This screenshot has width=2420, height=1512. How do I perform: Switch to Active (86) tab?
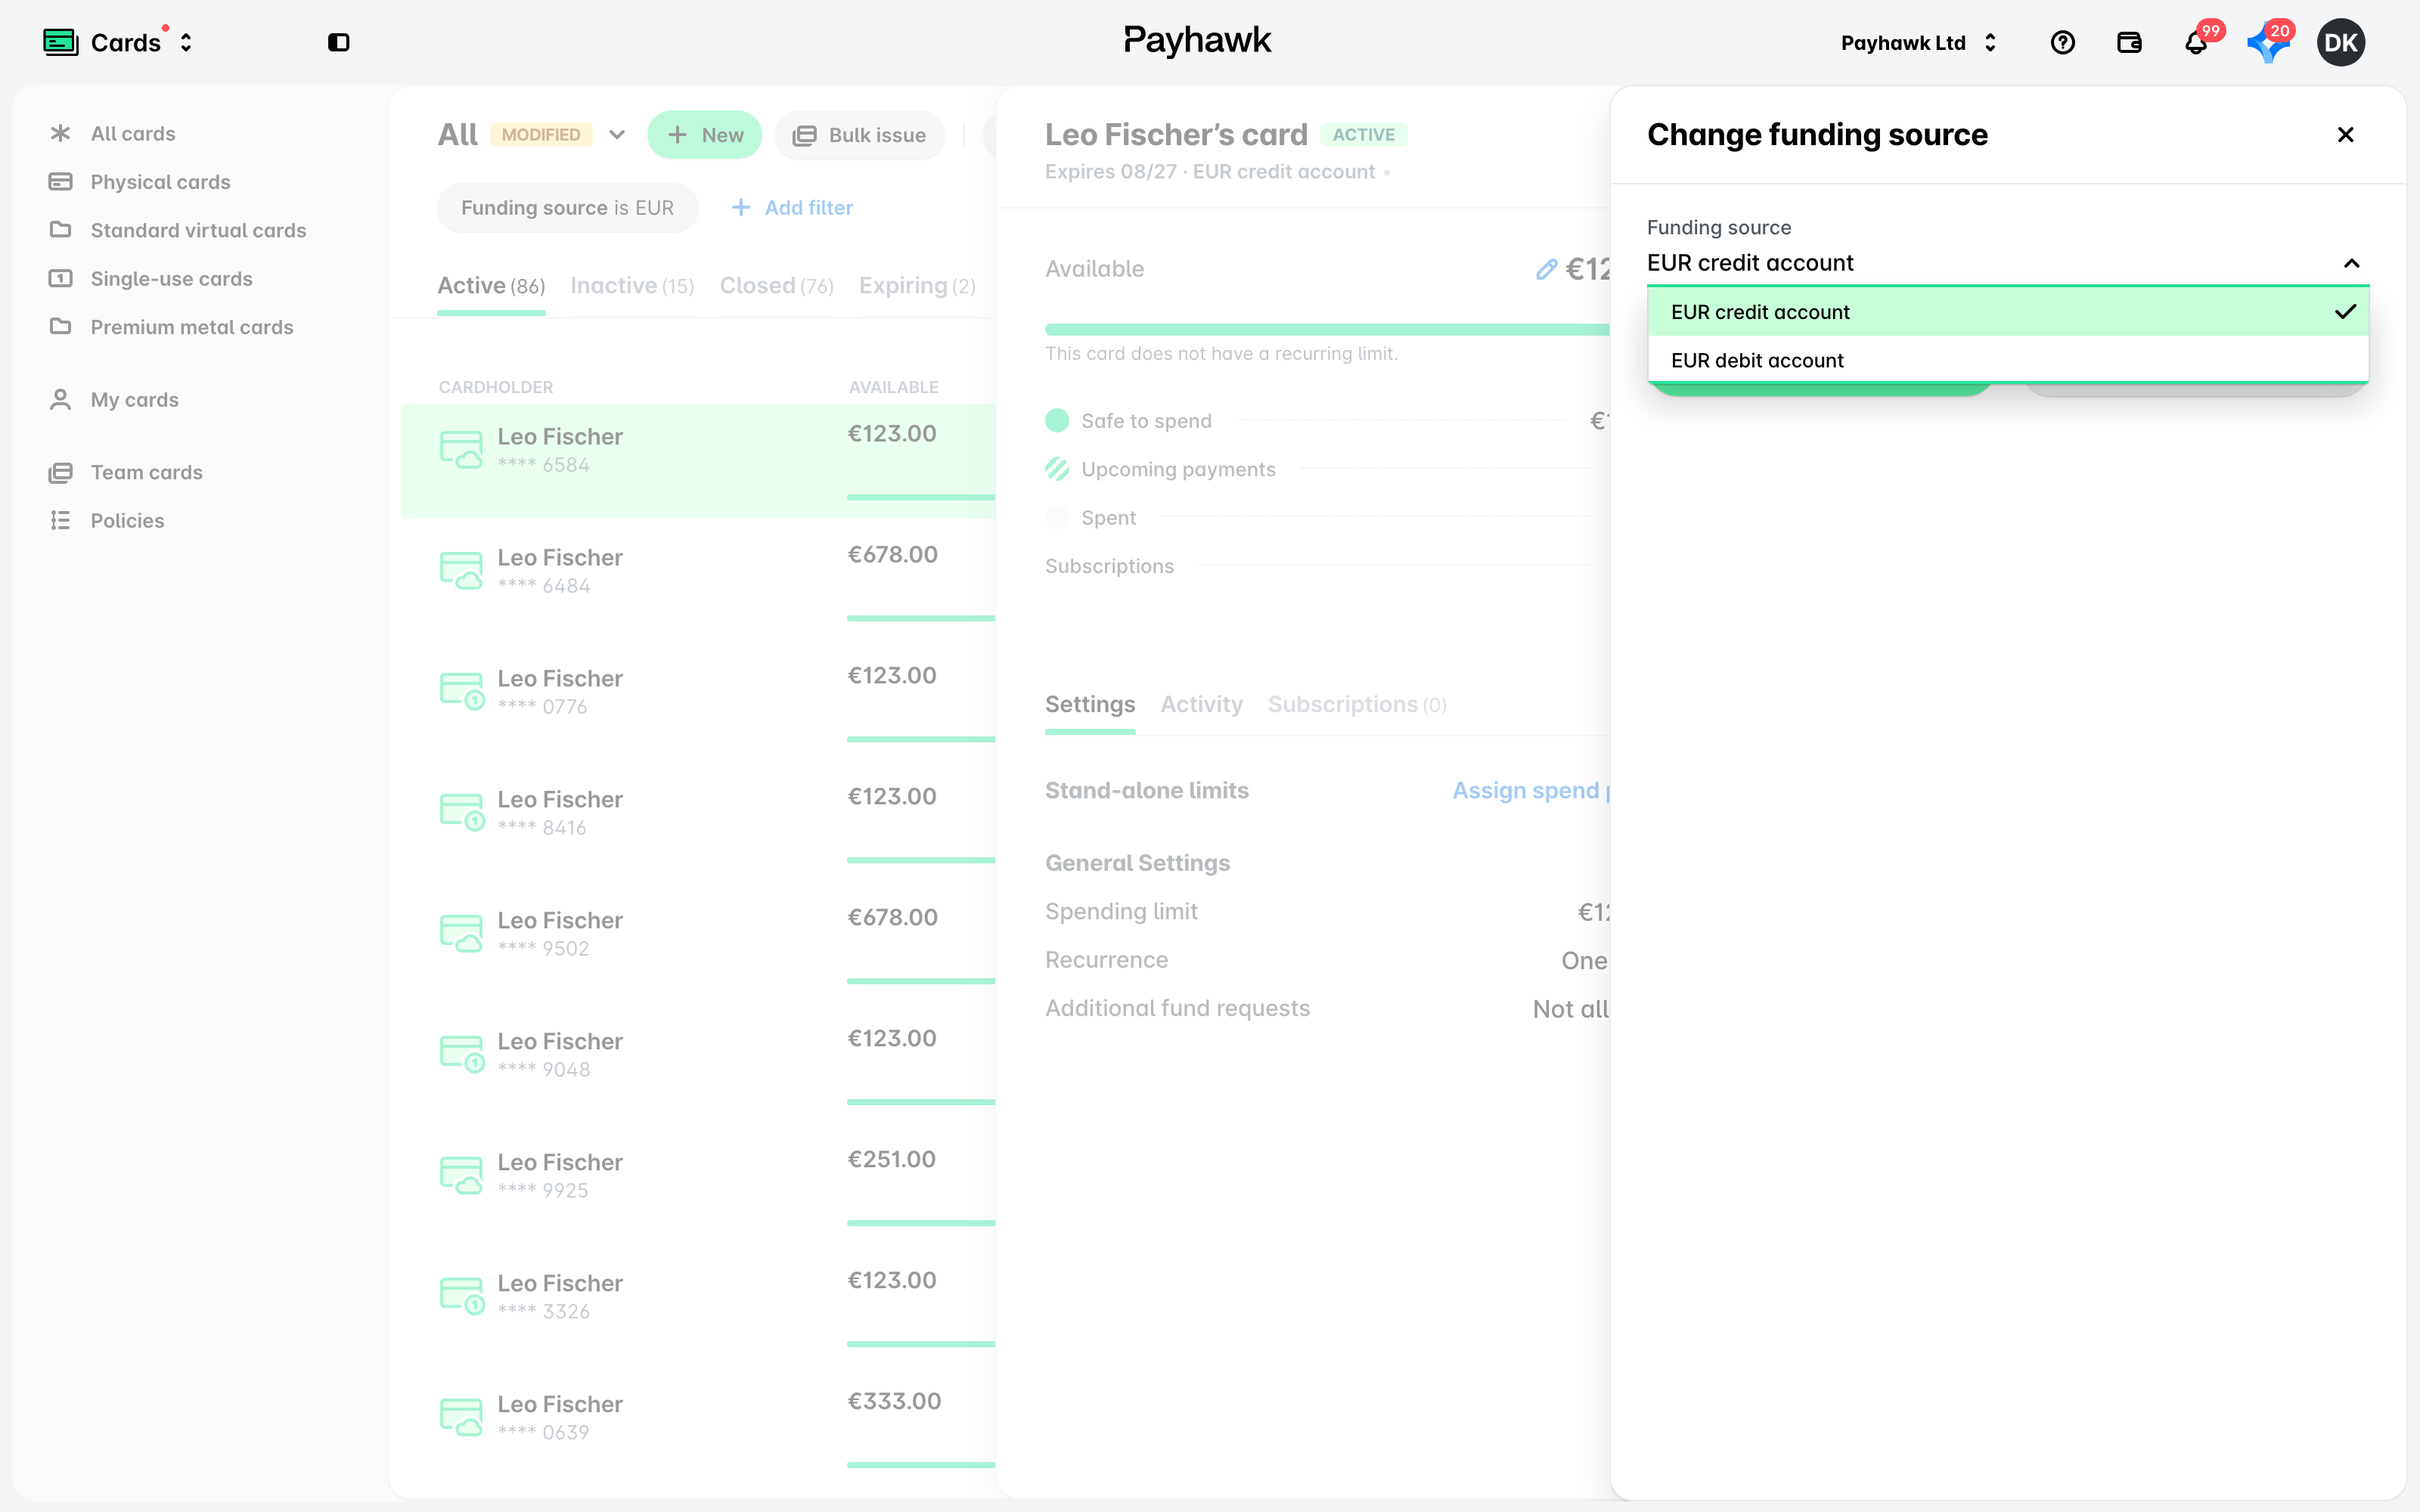(x=491, y=286)
